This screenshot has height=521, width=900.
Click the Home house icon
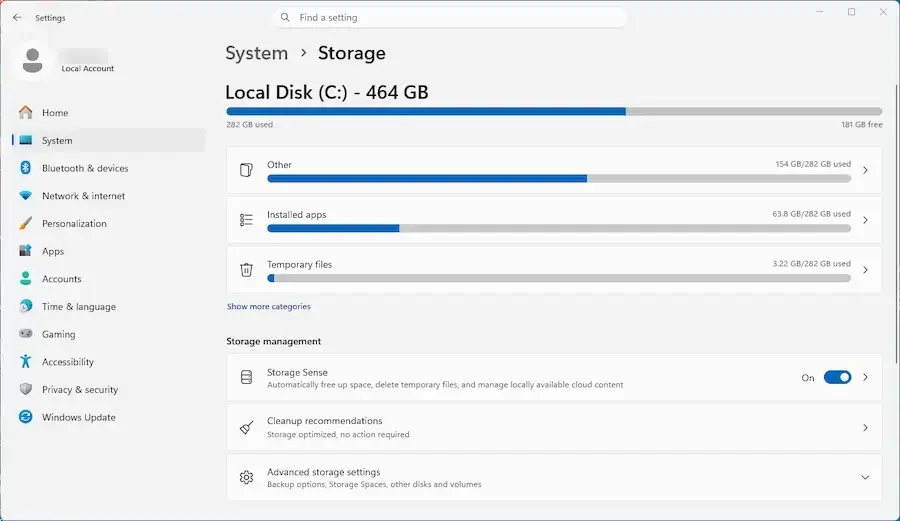click(25, 112)
